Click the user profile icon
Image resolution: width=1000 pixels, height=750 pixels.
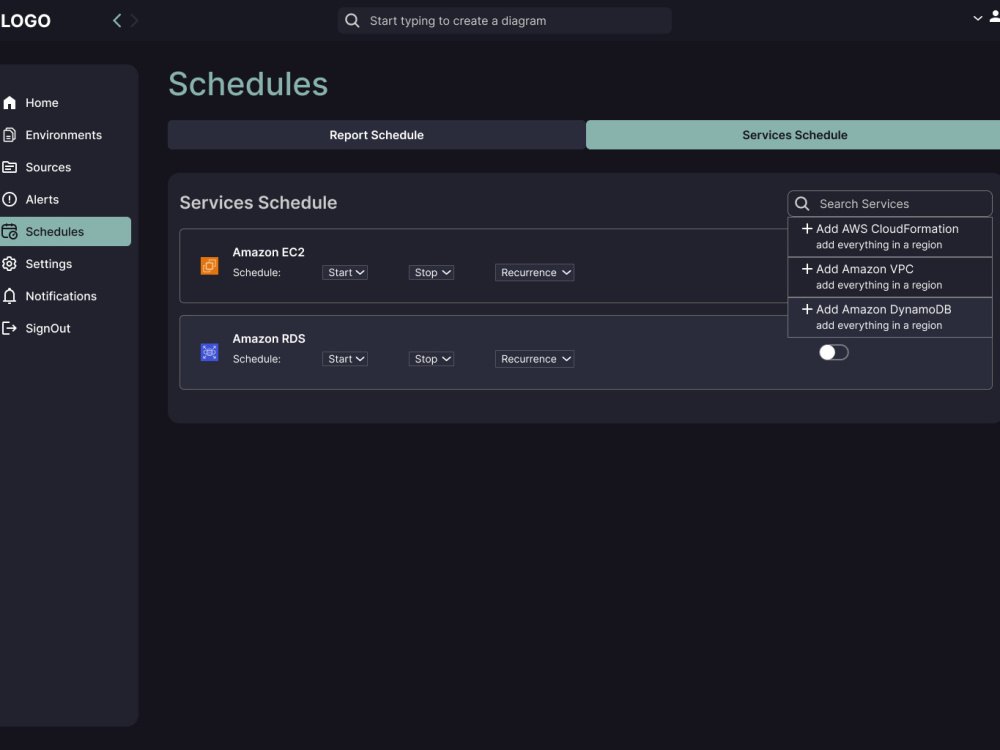coord(994,17)
